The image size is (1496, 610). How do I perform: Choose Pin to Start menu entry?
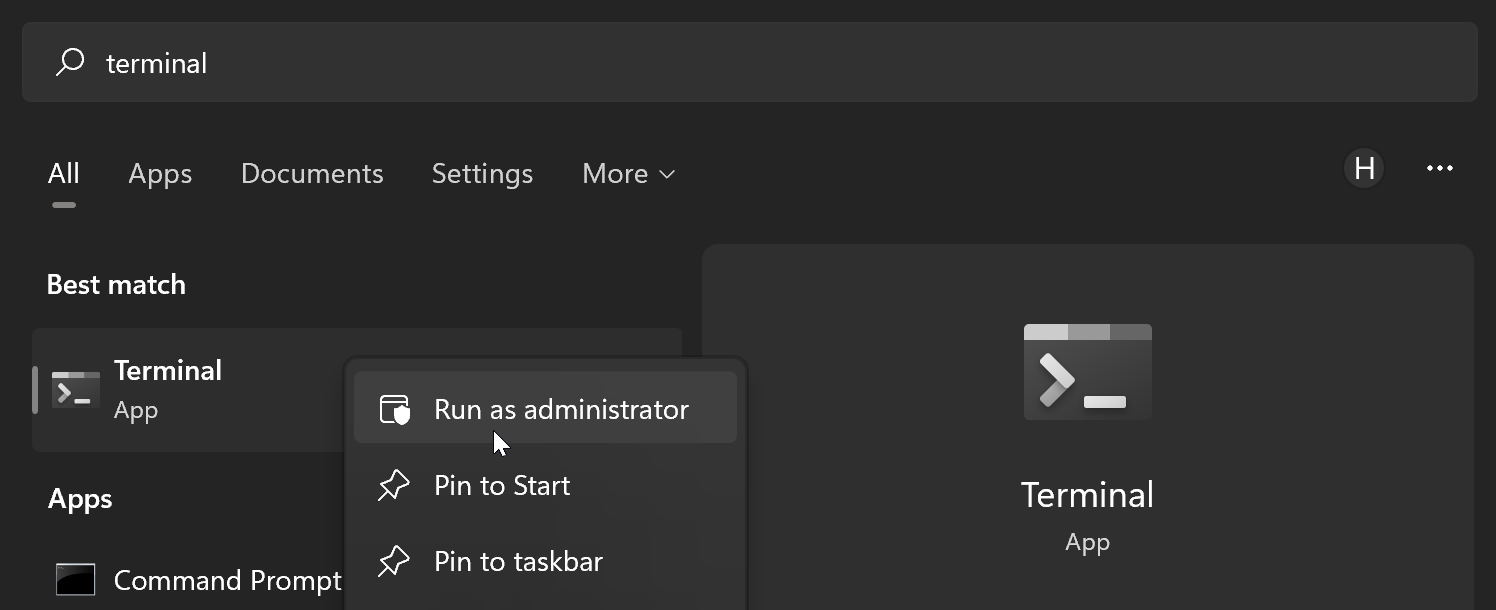[x=502, y=486]
